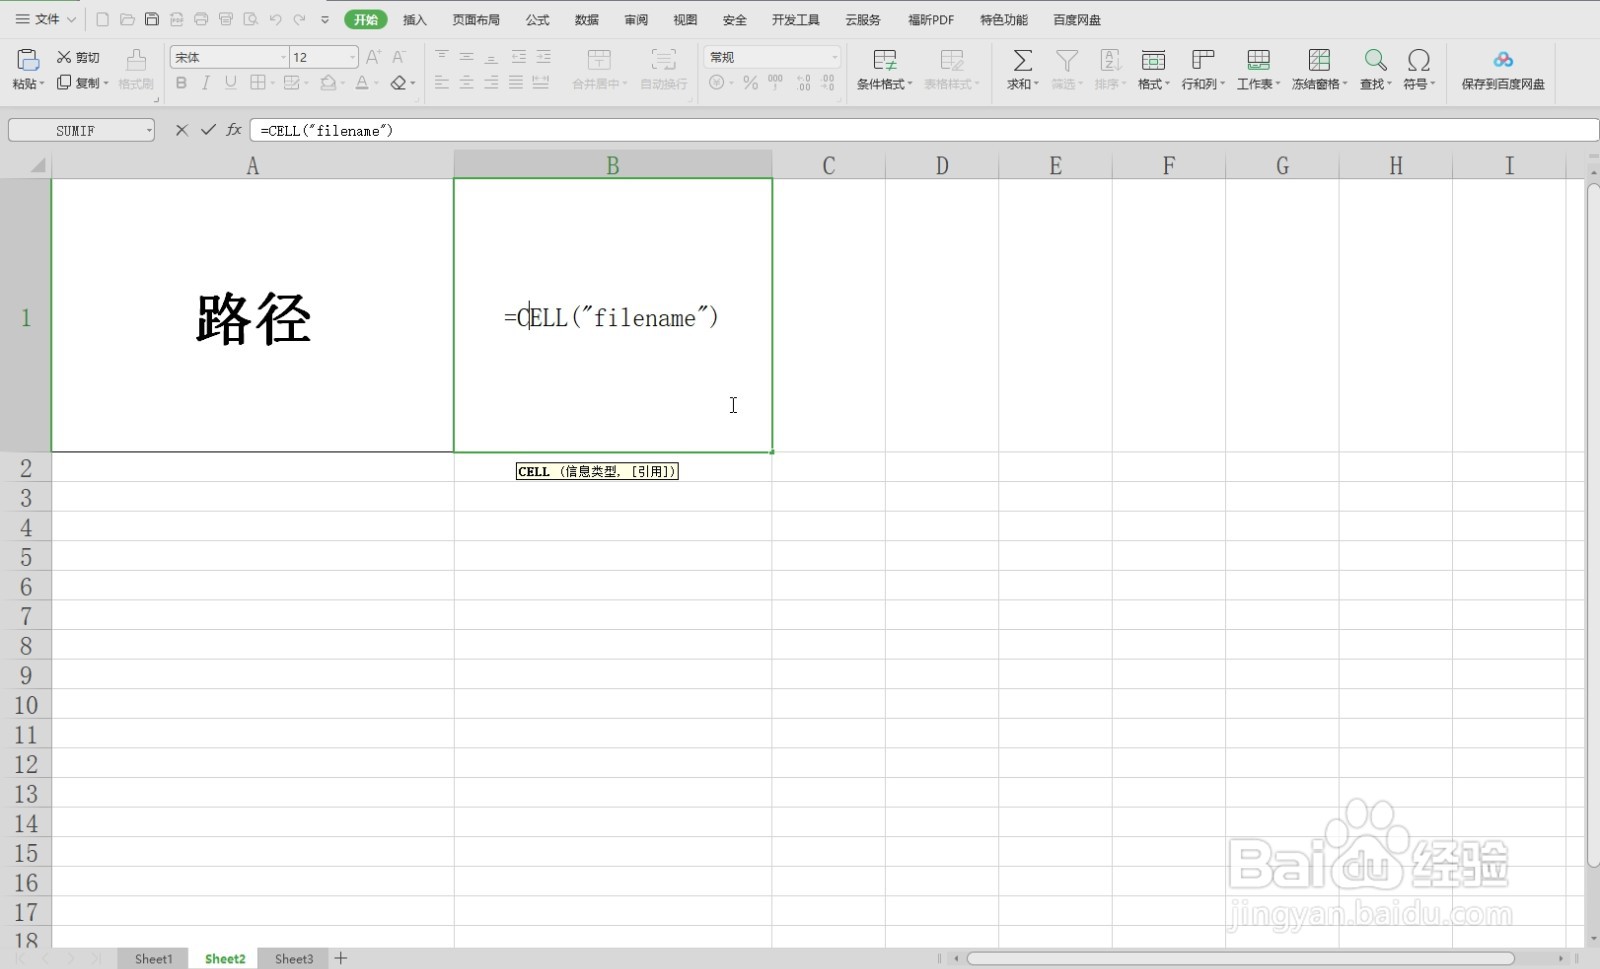Expand the File (文件) menu arrow
1600x969 pixels.
click(72, 19)
